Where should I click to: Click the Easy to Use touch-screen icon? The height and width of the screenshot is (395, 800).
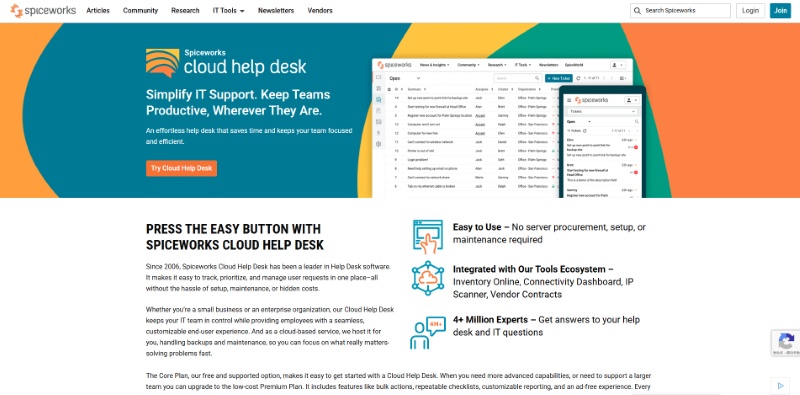[x=427, y=236]
